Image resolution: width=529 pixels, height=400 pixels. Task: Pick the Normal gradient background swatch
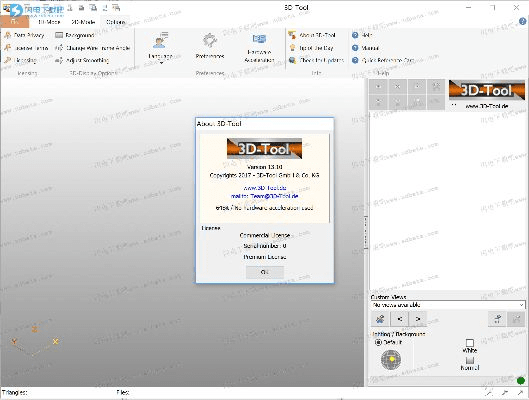470,361
